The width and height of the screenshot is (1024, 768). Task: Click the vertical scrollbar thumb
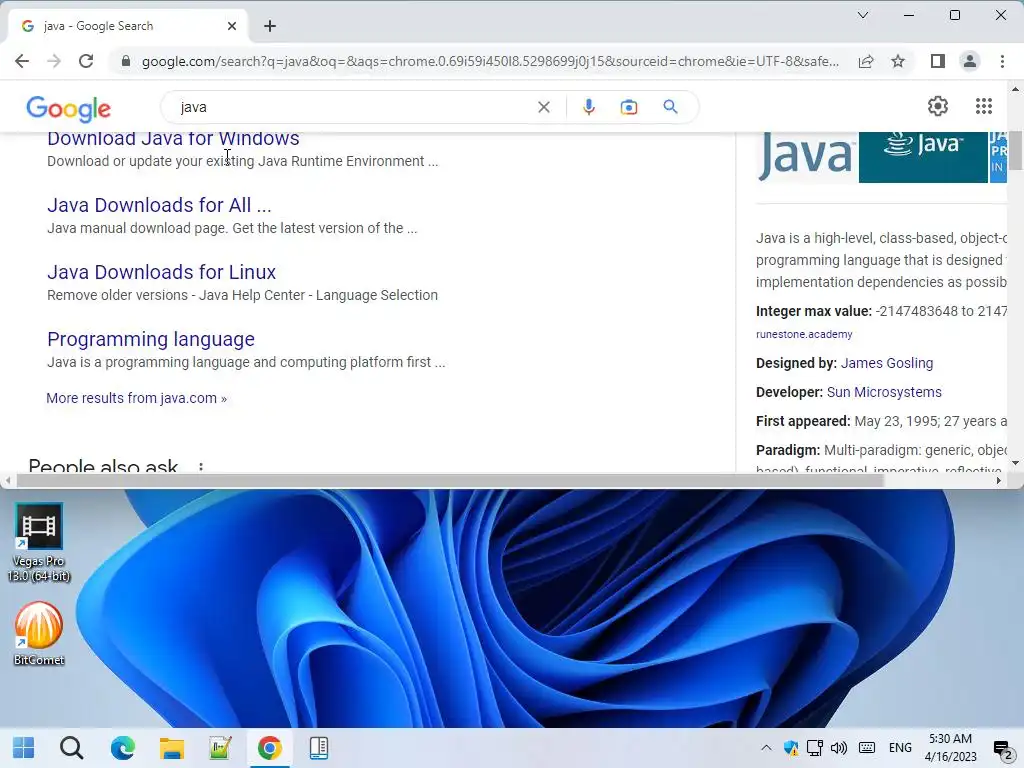tap(1015, 150)
